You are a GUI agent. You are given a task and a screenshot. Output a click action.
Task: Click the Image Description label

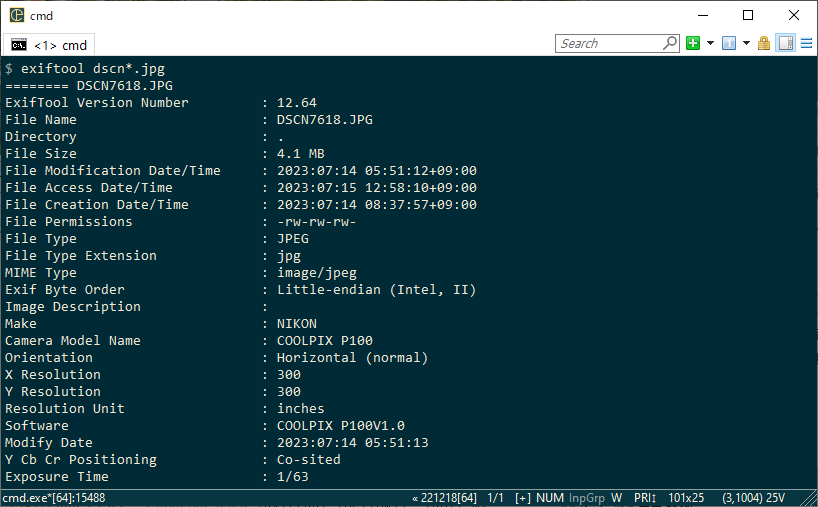(73, 307)
